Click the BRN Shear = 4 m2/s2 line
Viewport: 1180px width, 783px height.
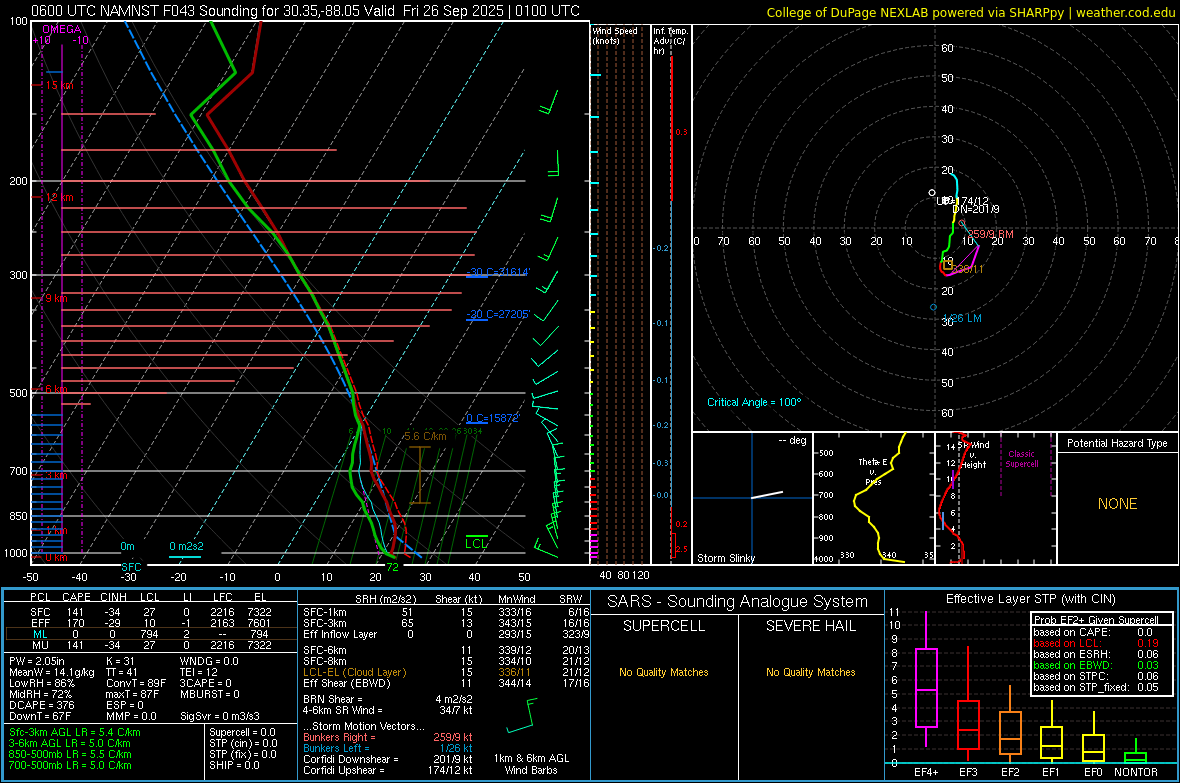[x=388, y=699]
